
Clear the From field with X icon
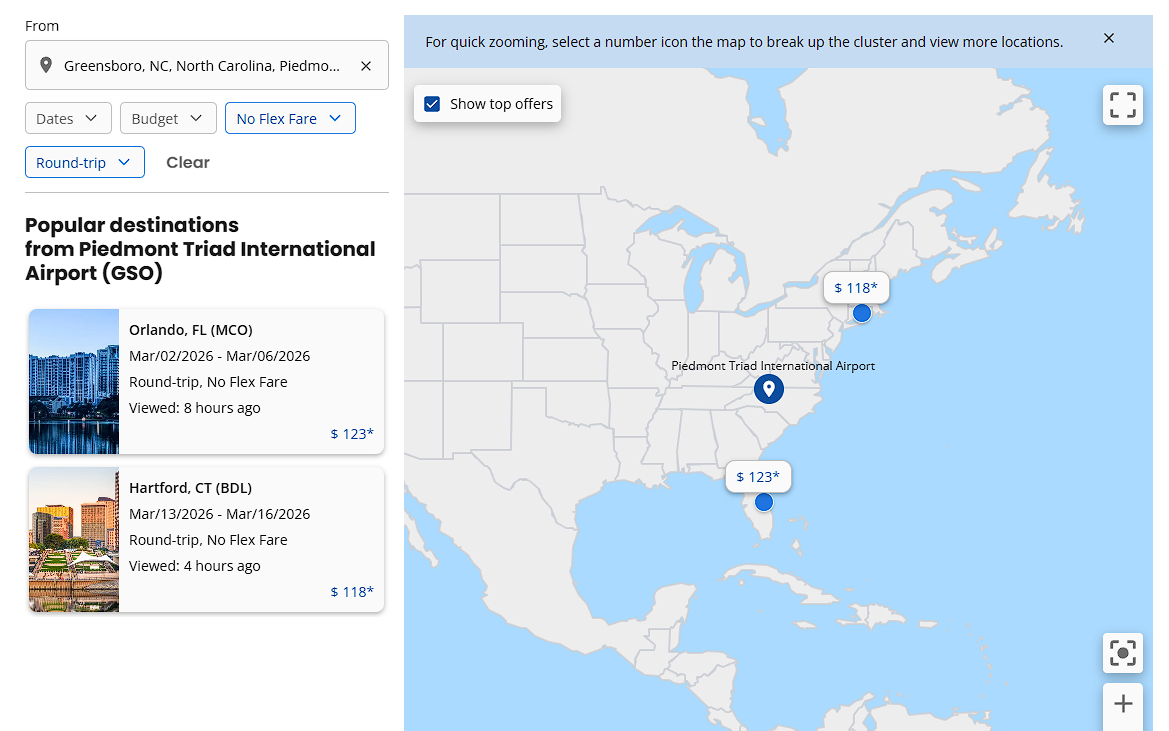coord(366,66)
